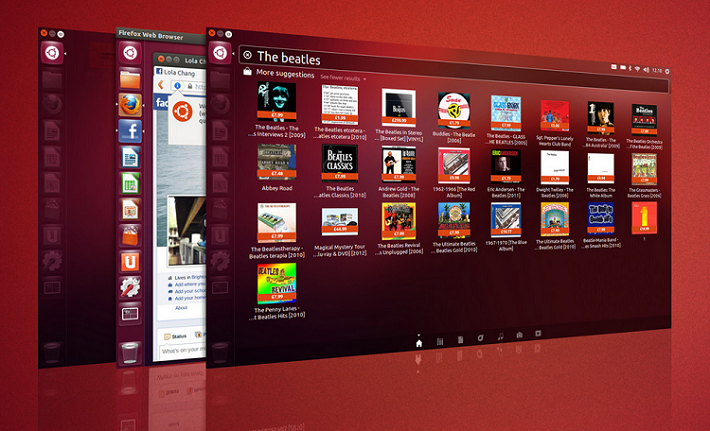
Task: Select the Status tab in Facebook's composer
Action: coord(176,336)
